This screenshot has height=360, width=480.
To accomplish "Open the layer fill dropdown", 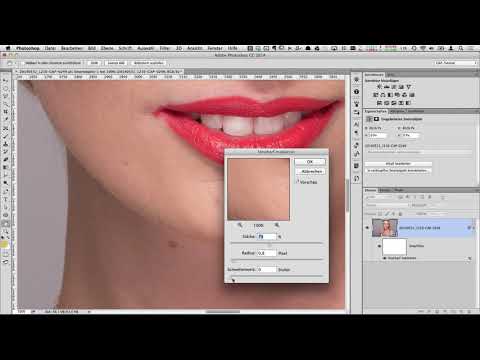I will (x=439, y=214).
